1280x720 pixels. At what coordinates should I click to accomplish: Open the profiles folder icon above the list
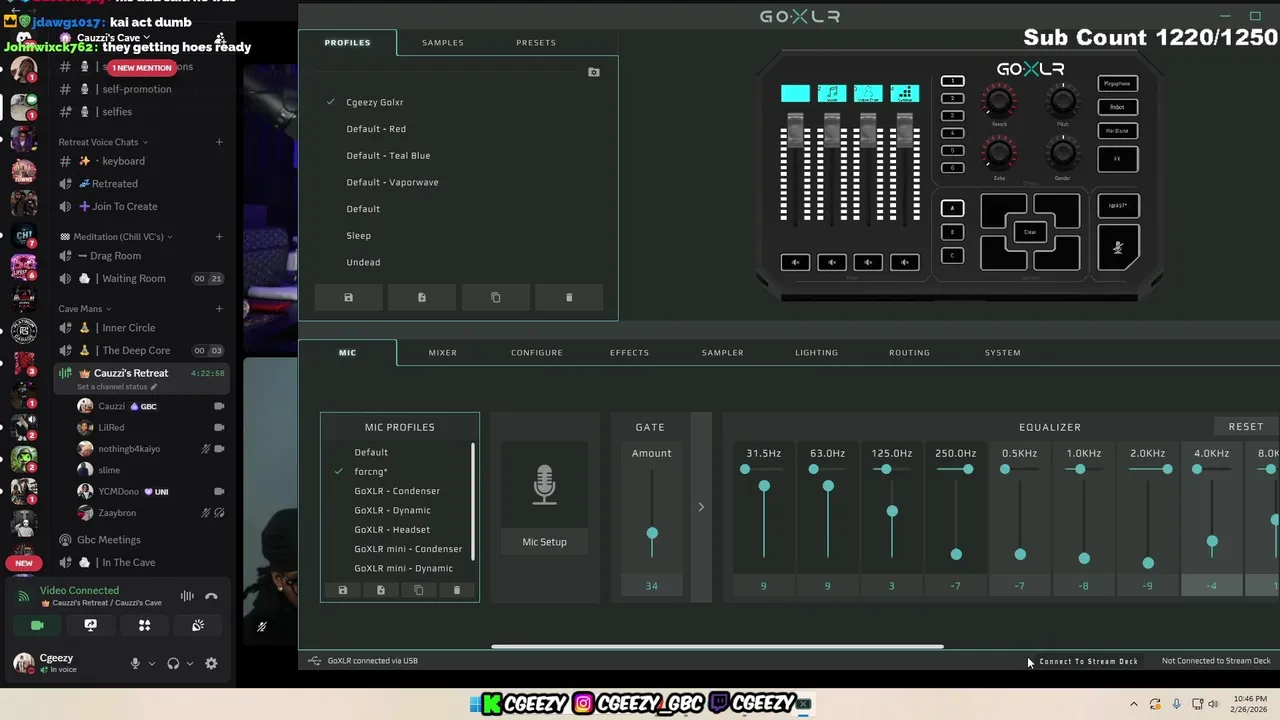[594, 72]
